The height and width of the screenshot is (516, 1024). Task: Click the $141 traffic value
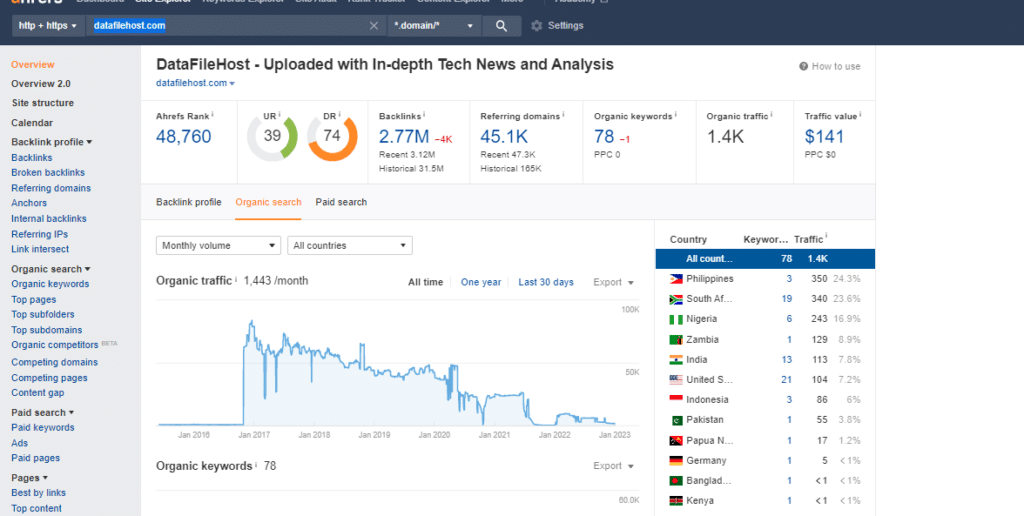[x=824, y=137]
